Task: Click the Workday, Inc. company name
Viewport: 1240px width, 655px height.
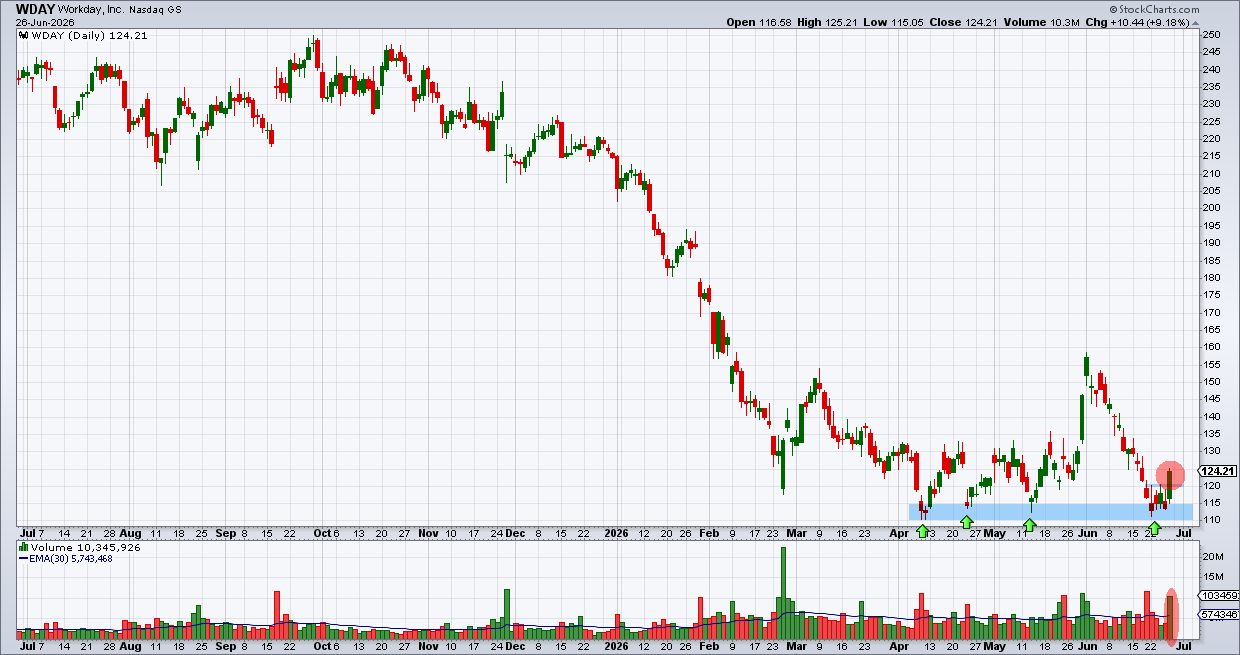Action: click(92, 8)
